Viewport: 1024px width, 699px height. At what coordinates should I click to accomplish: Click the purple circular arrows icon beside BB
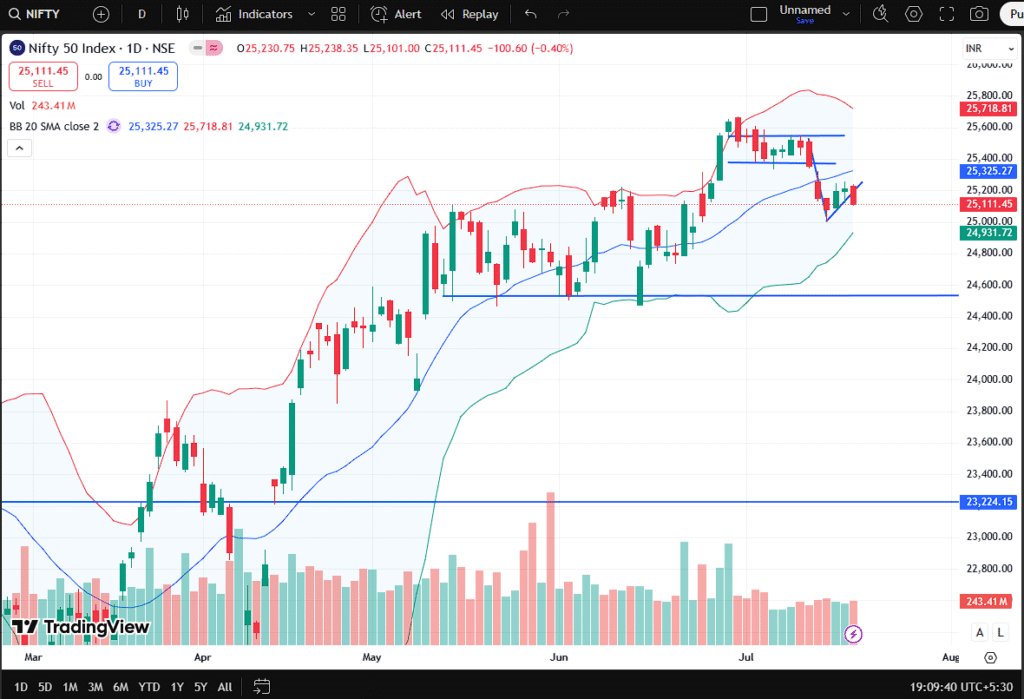click(114, 126)
